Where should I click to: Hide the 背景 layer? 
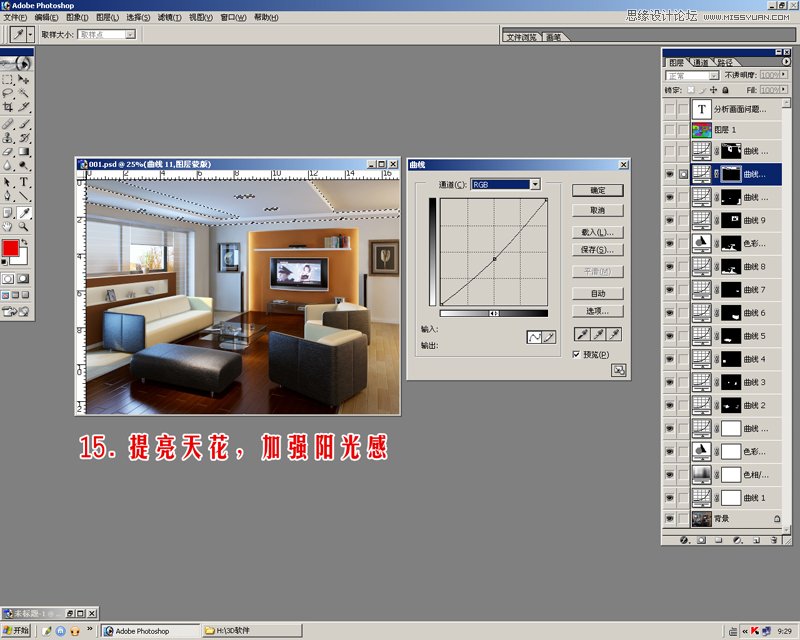pos(669,519)
